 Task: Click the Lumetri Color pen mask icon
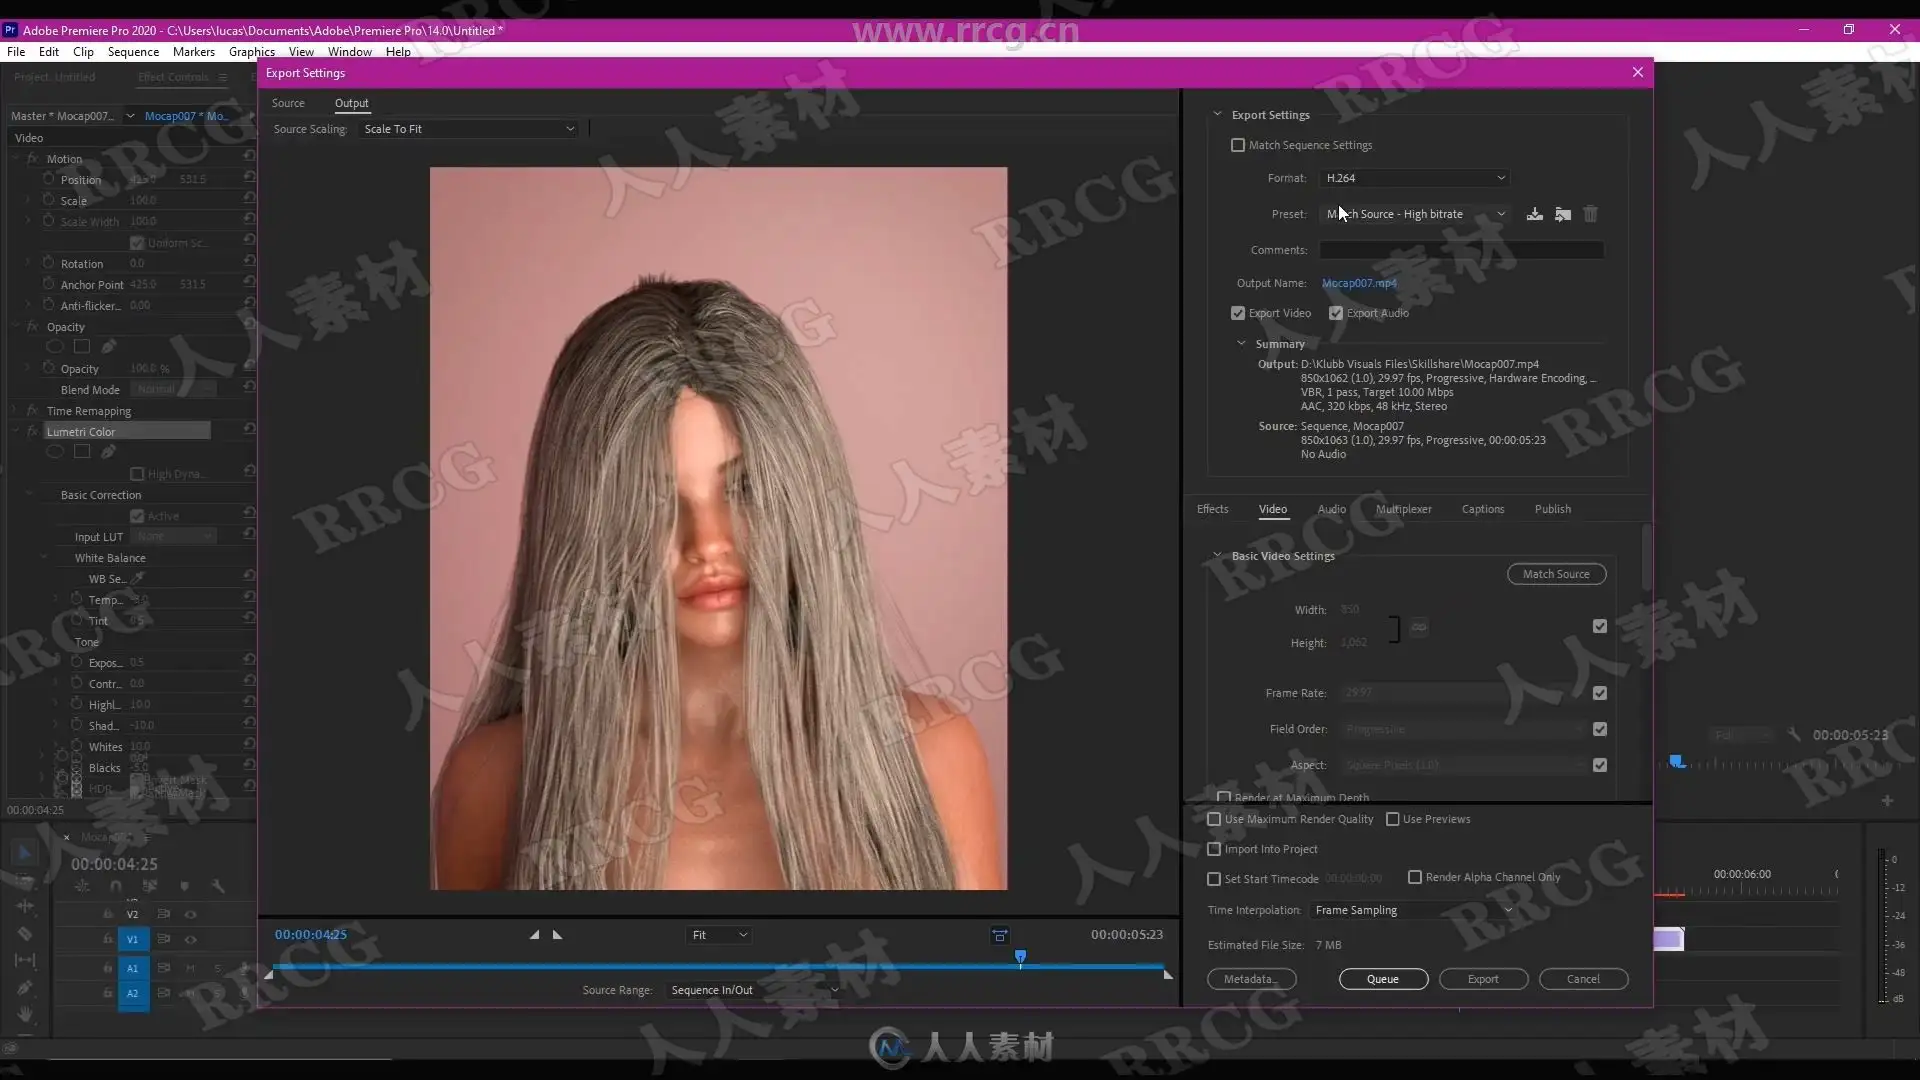pyautogui.click(x=108, y=452)
